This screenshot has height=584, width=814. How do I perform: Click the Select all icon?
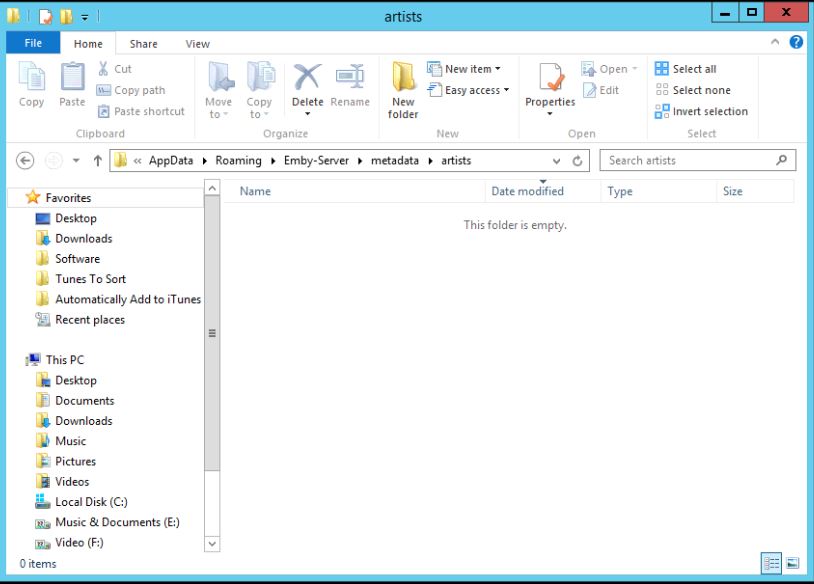[x=686, y=69]
